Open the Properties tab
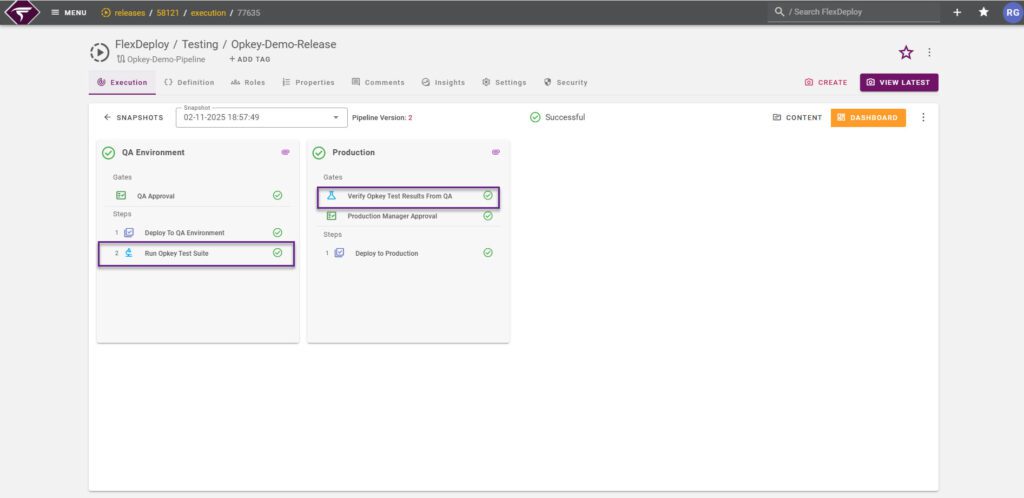This screenshot has width=1024, height=498. [x=308, y=83]
